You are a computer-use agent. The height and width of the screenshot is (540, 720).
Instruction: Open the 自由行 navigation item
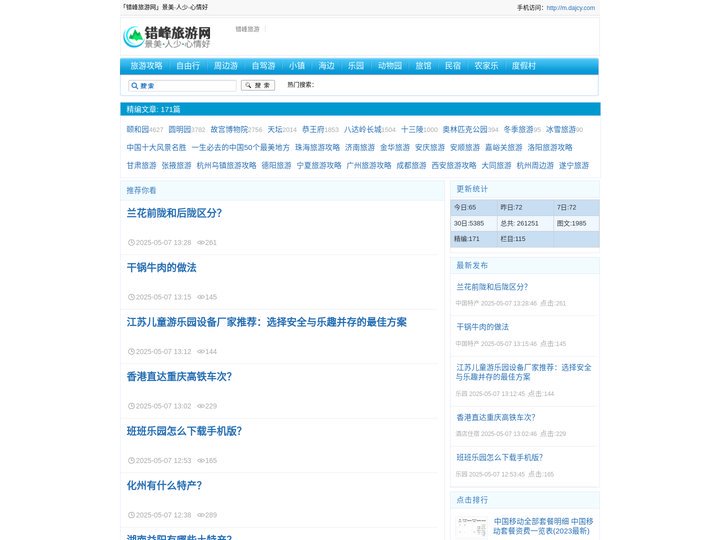coord(188,66)
